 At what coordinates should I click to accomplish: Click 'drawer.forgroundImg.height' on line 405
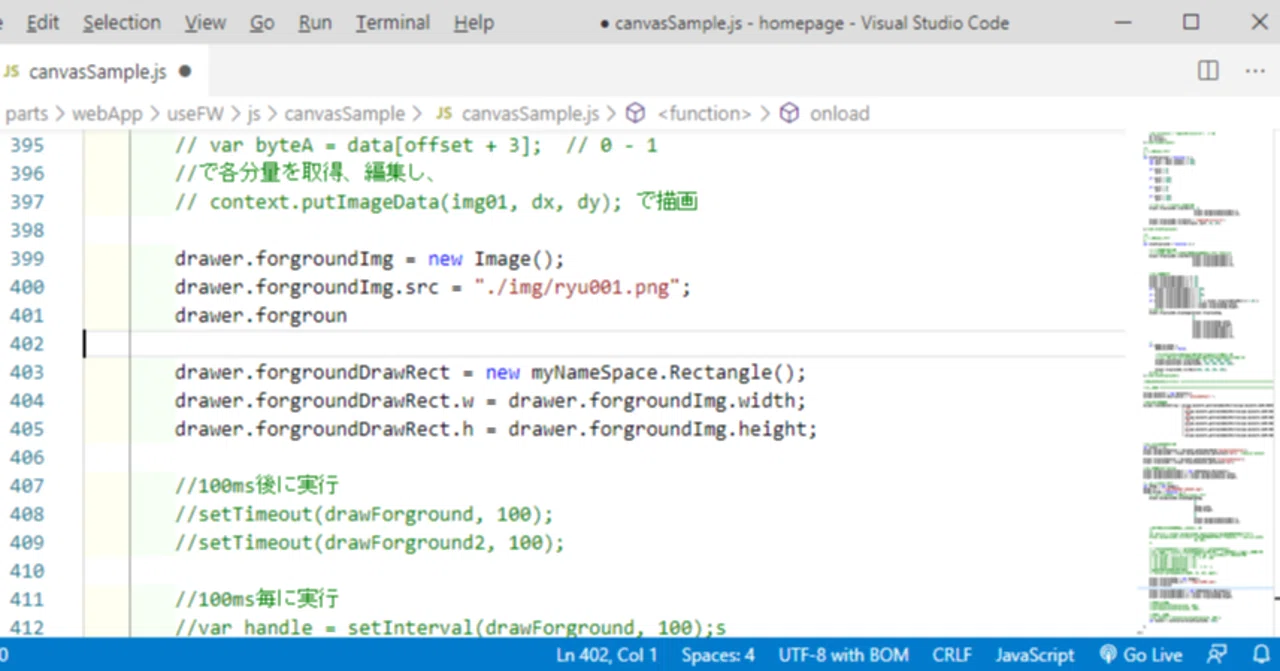(x=657, y=429)
